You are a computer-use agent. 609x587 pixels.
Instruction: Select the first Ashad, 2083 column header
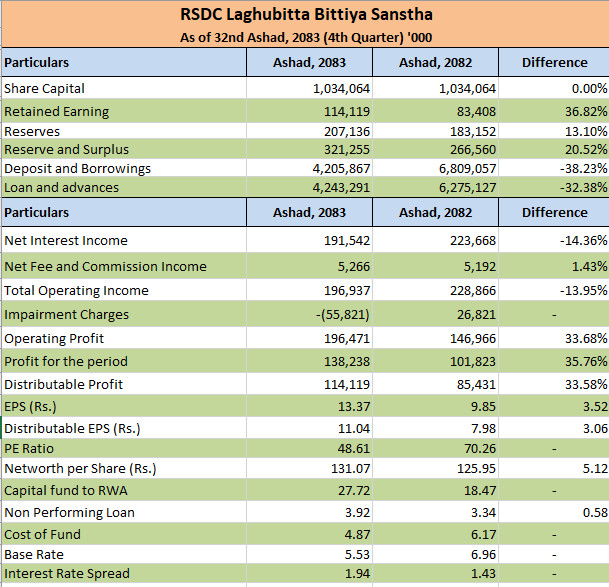(310, 62)
